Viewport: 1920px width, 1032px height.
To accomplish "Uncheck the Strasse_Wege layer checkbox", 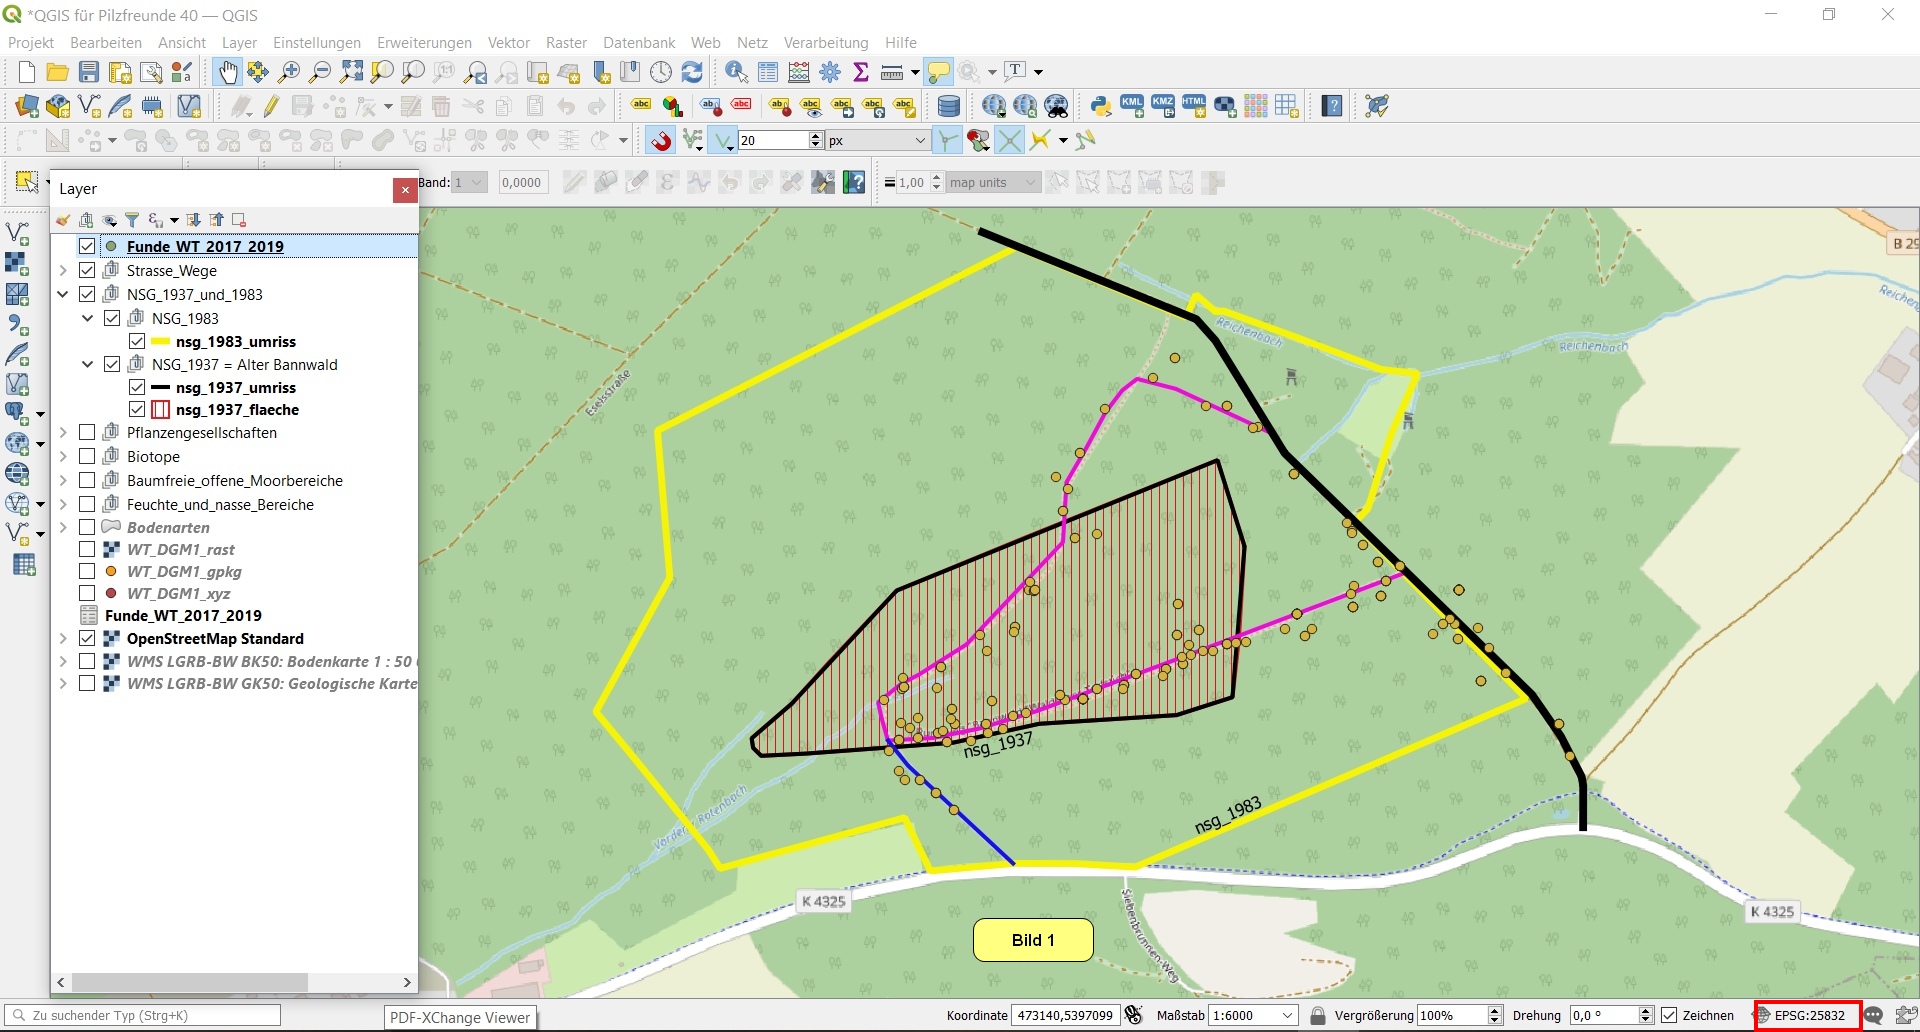I will click(x=87, y=270).
